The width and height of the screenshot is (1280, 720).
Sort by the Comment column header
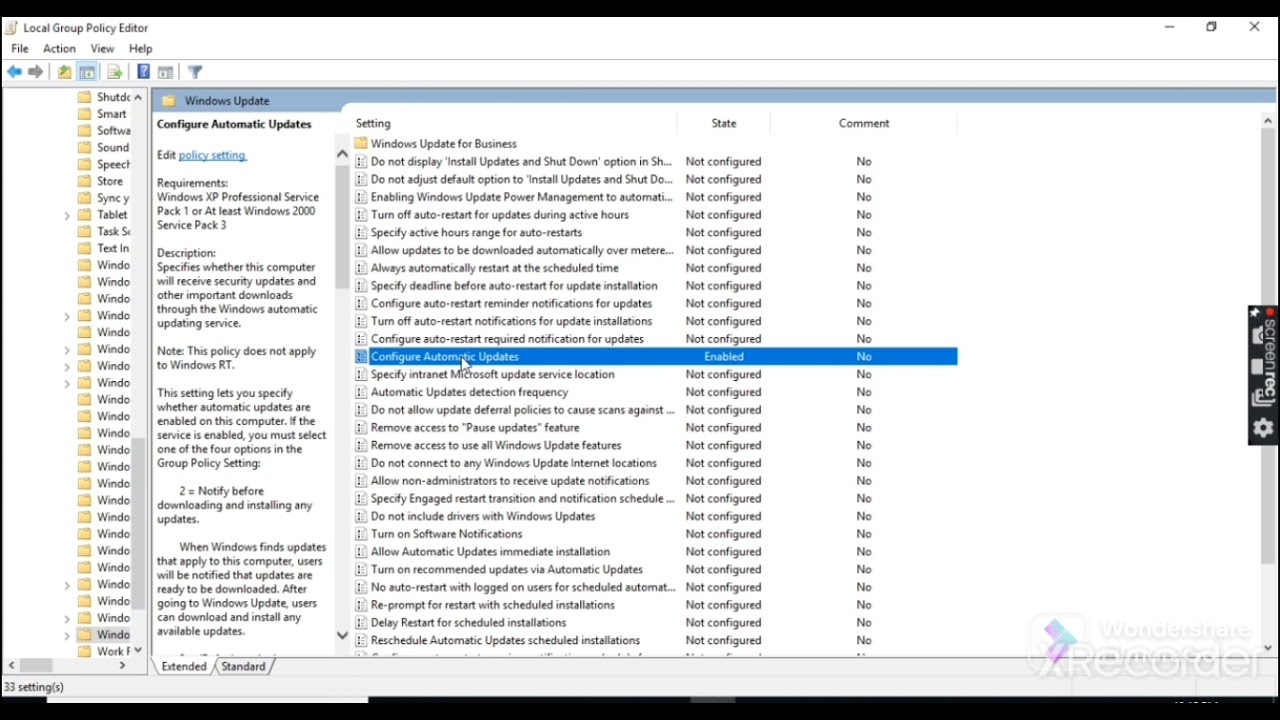(864, 123)
